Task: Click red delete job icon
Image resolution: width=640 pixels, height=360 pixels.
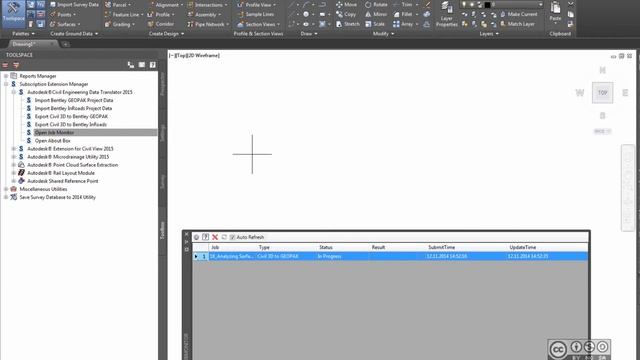Action: coord(215,237)
